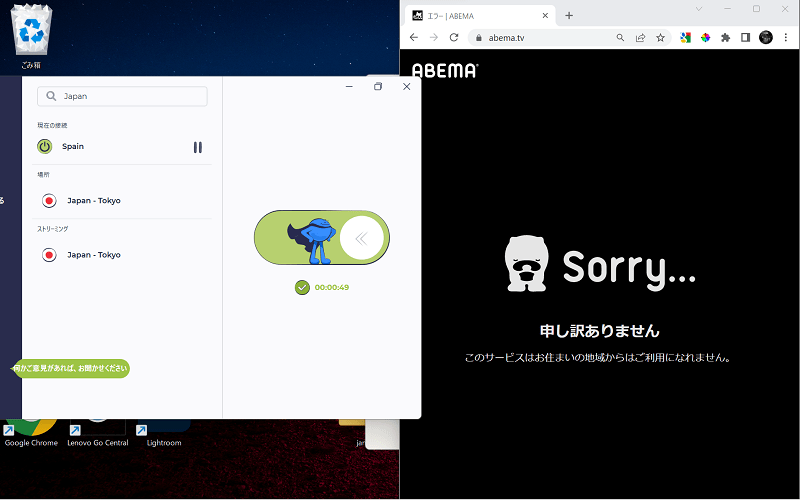Click the current connection label Spain
Viewport: 800px width, 500px height.
pyautogui.click(x=73, y=146)
